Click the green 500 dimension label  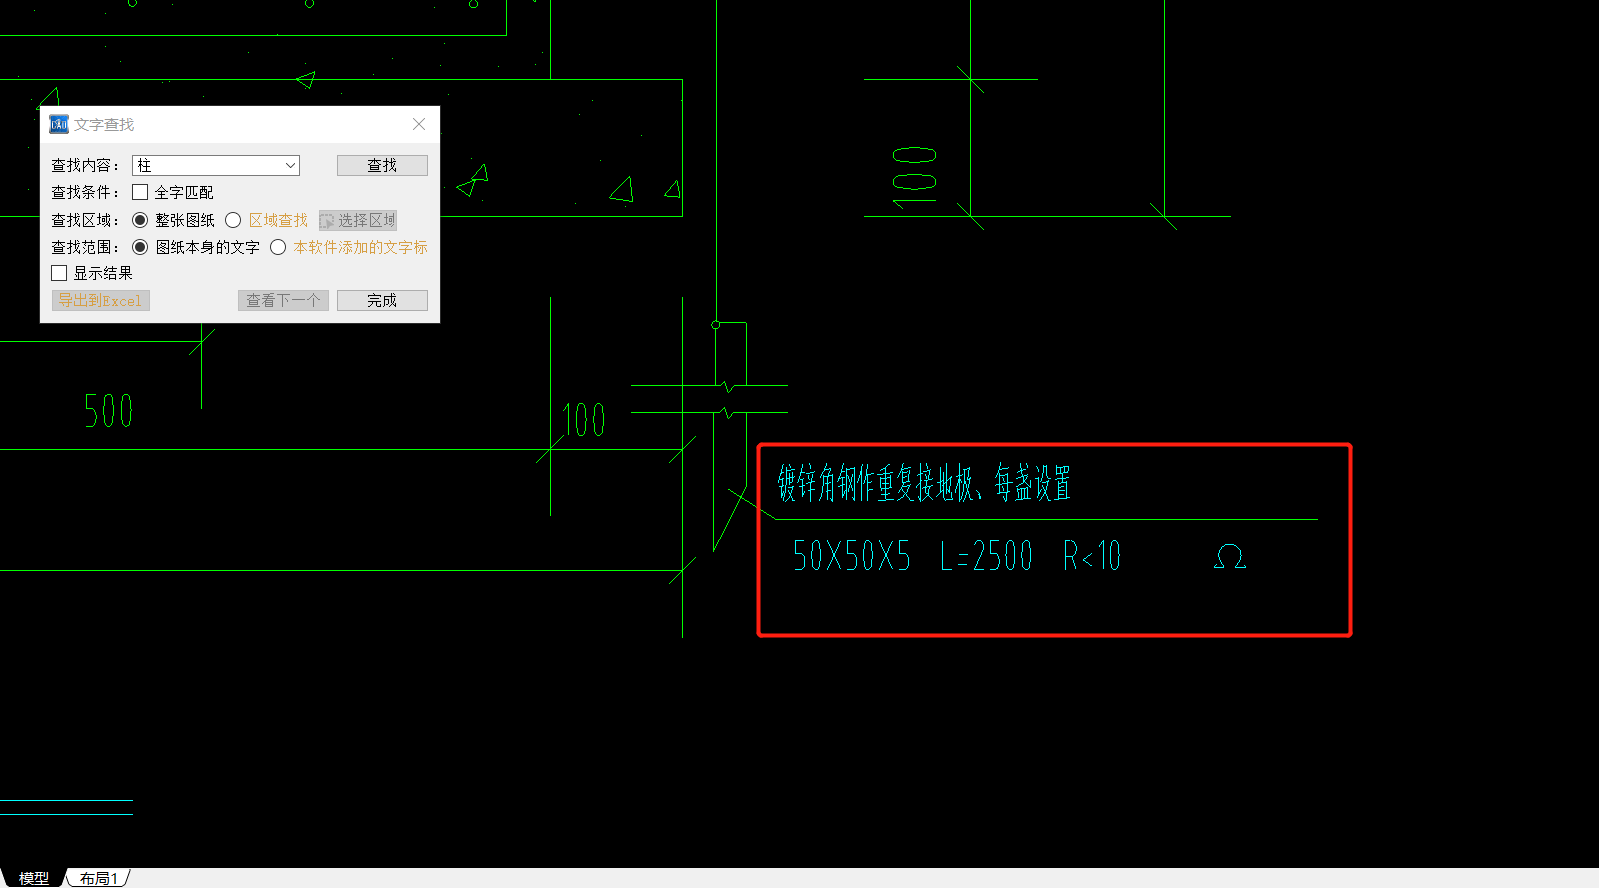tap(108, 411)
